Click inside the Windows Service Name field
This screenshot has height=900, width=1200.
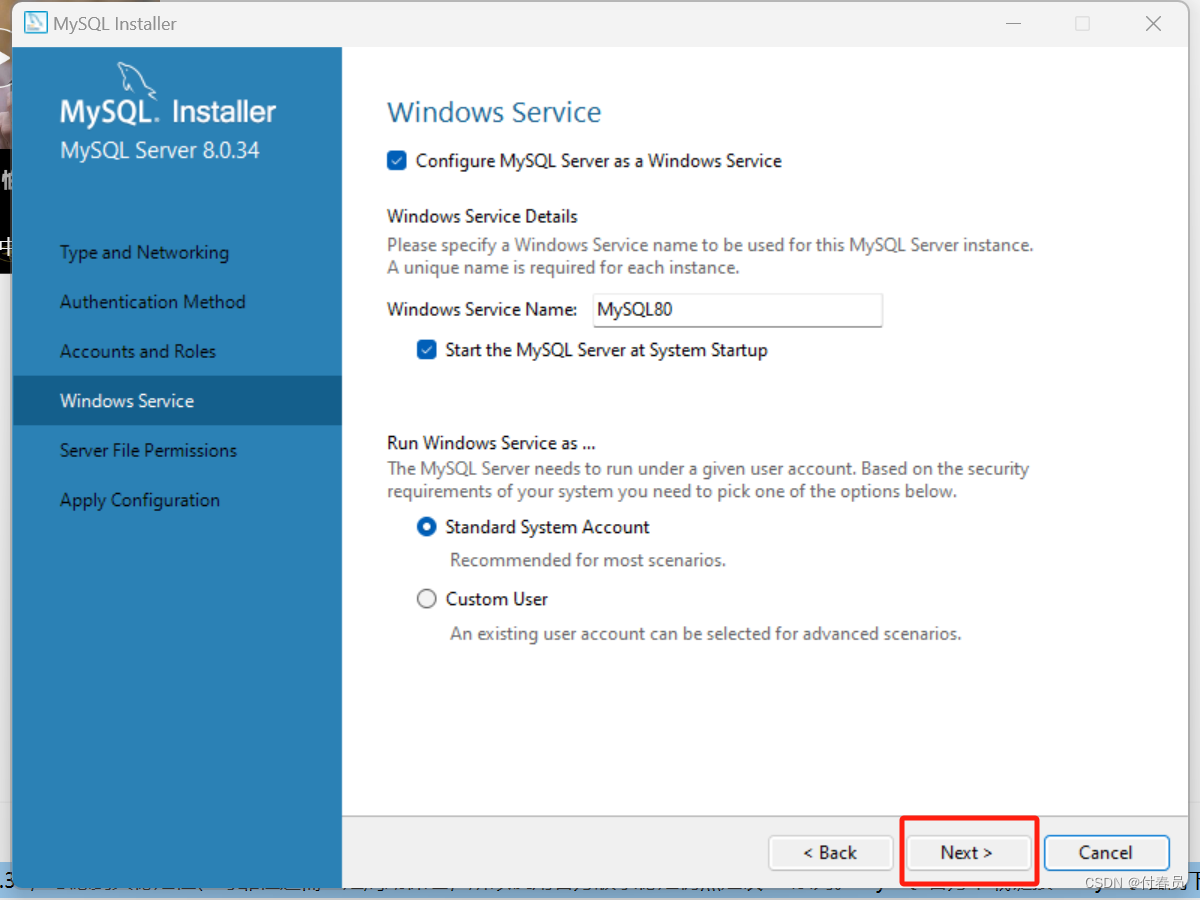[737, 310]
